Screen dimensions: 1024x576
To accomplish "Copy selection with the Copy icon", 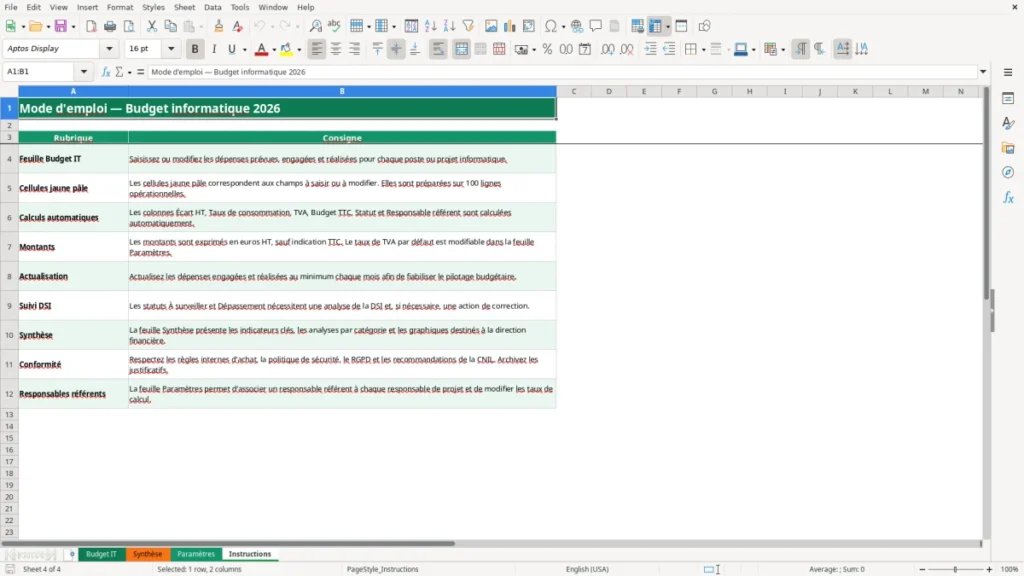I will click(170, 26).
